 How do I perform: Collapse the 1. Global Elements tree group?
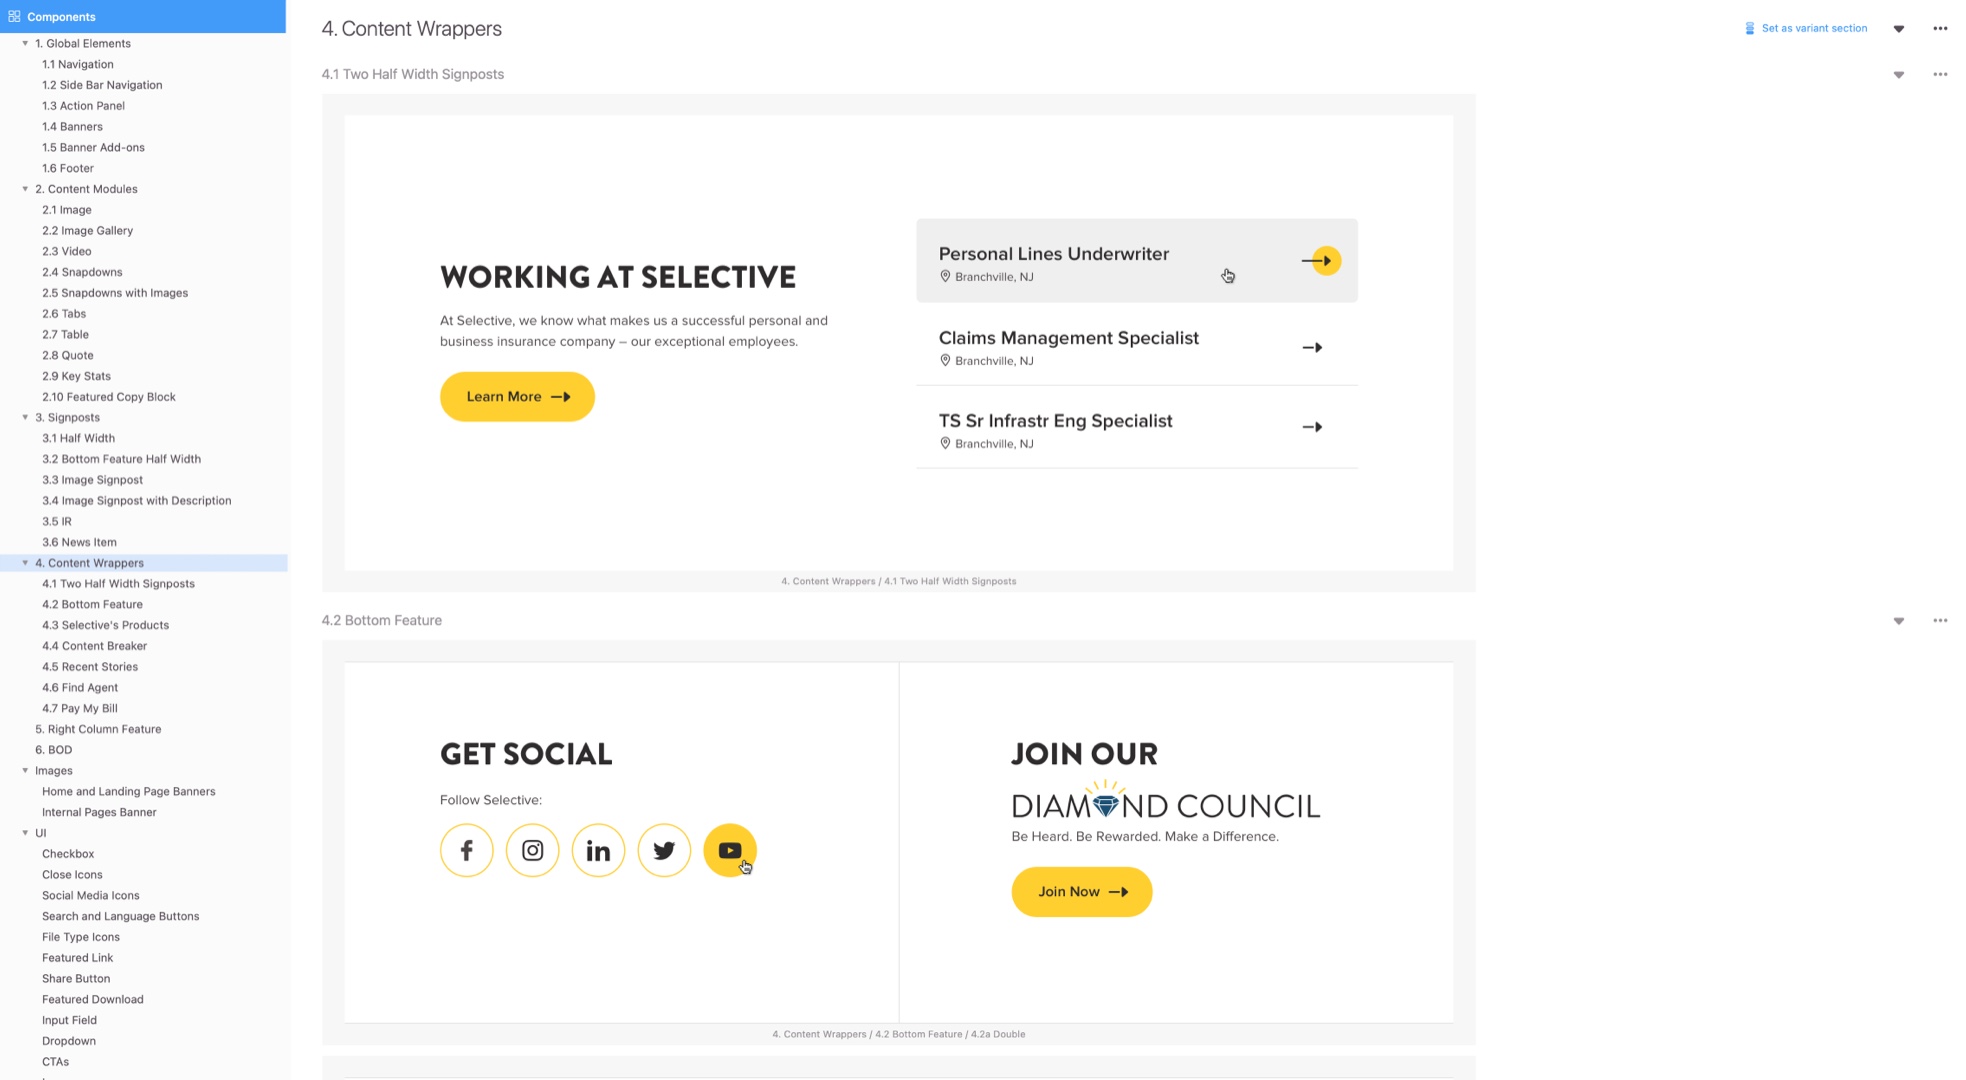click(x=25, y=43)
